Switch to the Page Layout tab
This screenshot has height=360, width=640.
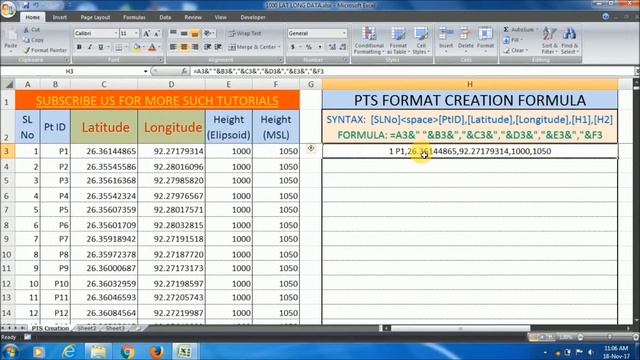95,18
